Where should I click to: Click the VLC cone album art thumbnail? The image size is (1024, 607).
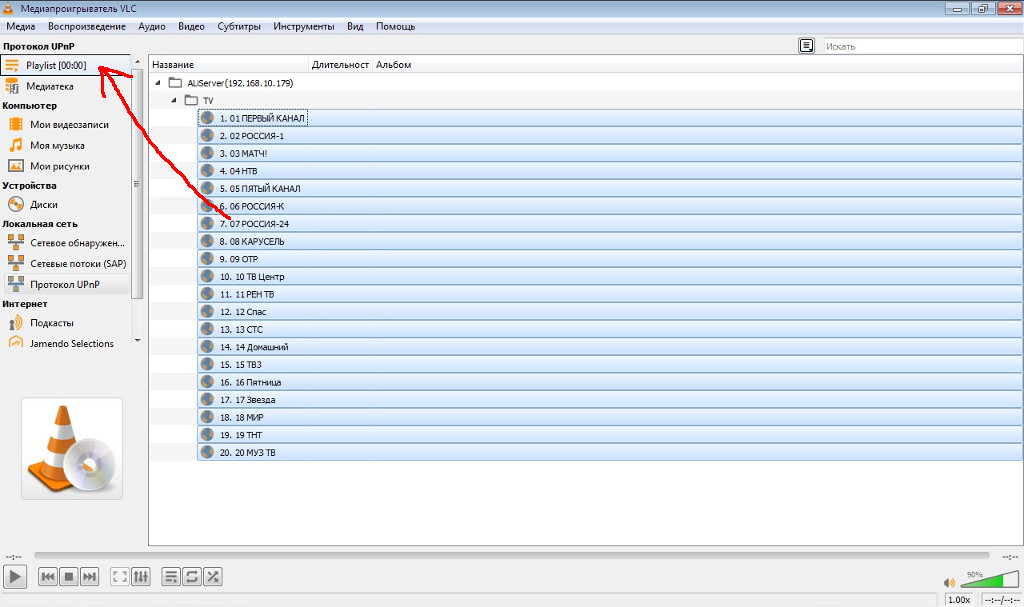[72, 448]
